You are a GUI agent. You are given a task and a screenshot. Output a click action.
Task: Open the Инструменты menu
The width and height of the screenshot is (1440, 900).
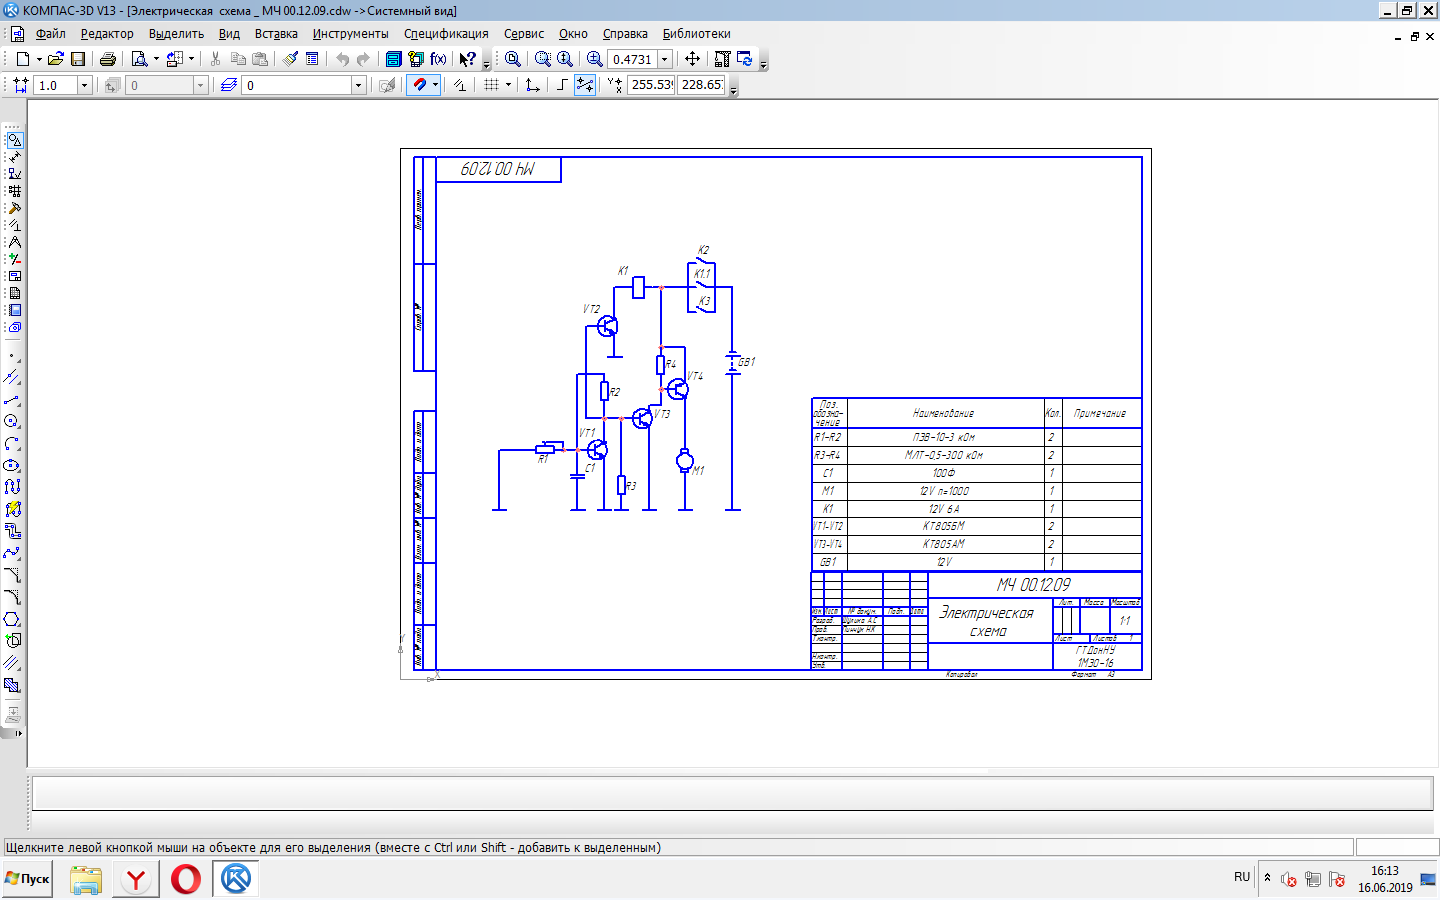click(x=350, y=34)
